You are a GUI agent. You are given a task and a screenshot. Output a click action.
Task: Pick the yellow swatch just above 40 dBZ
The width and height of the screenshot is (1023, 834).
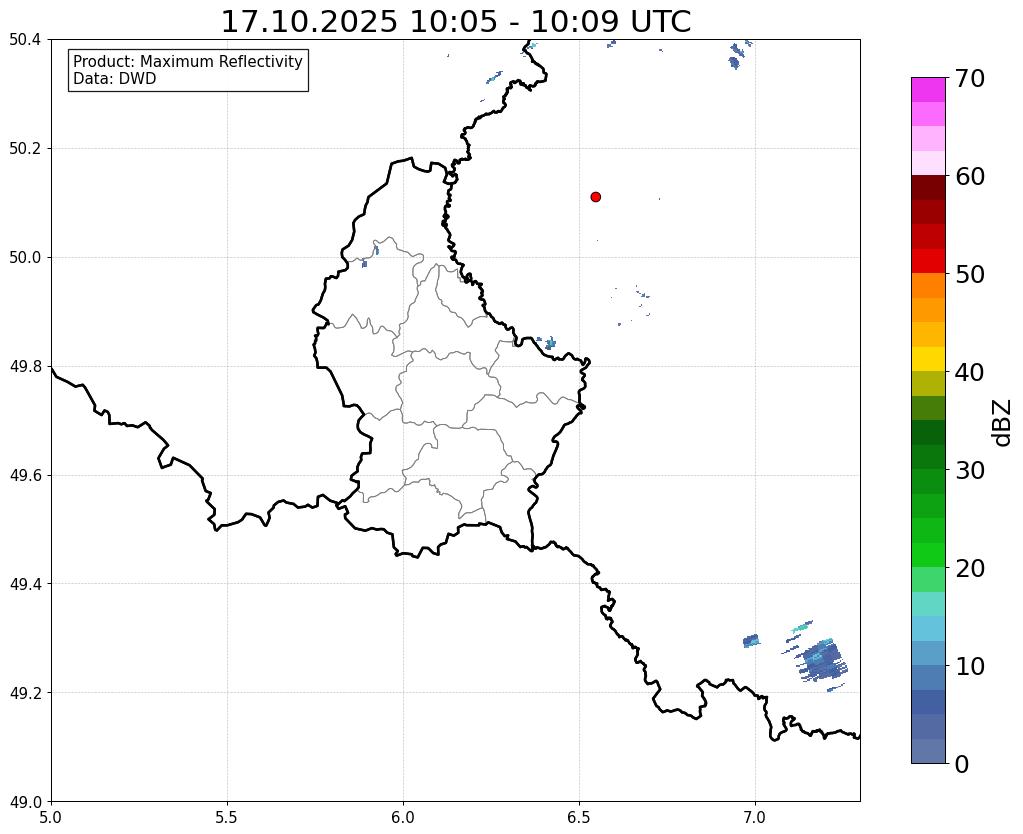pyautogui.click(x=928, y=359)
